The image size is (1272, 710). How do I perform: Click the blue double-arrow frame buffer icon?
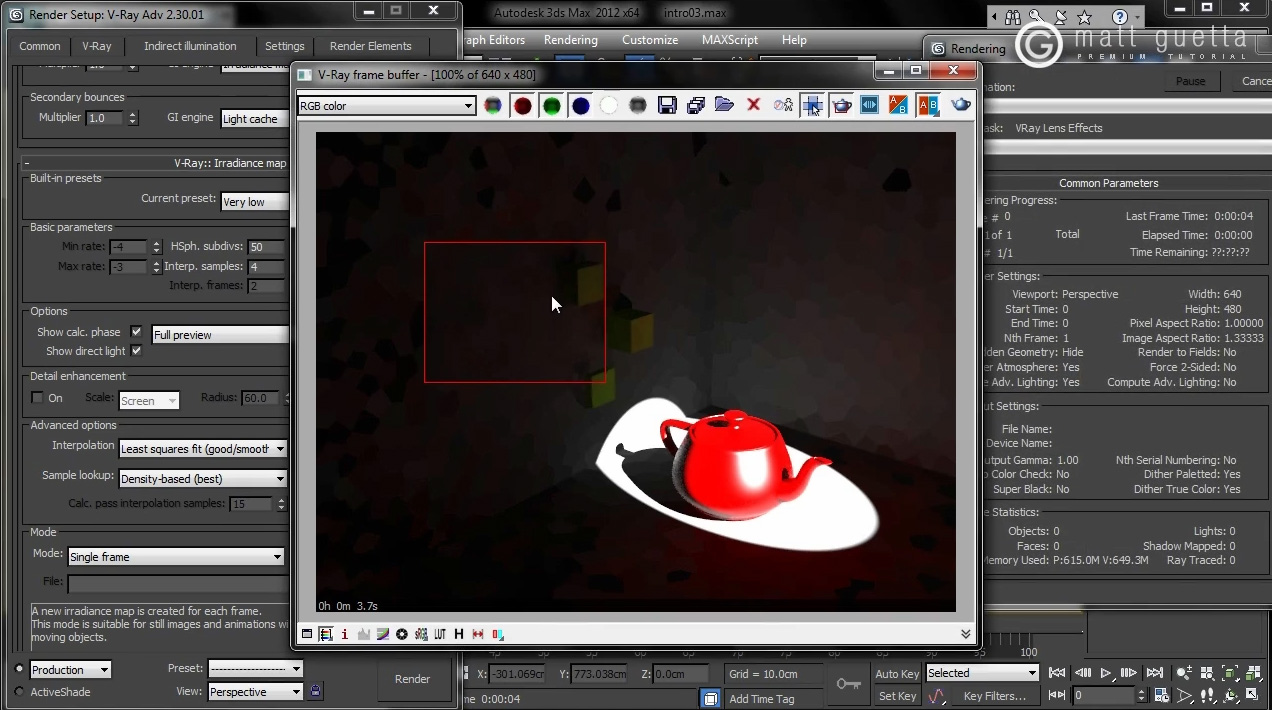(x=870, y=105)
